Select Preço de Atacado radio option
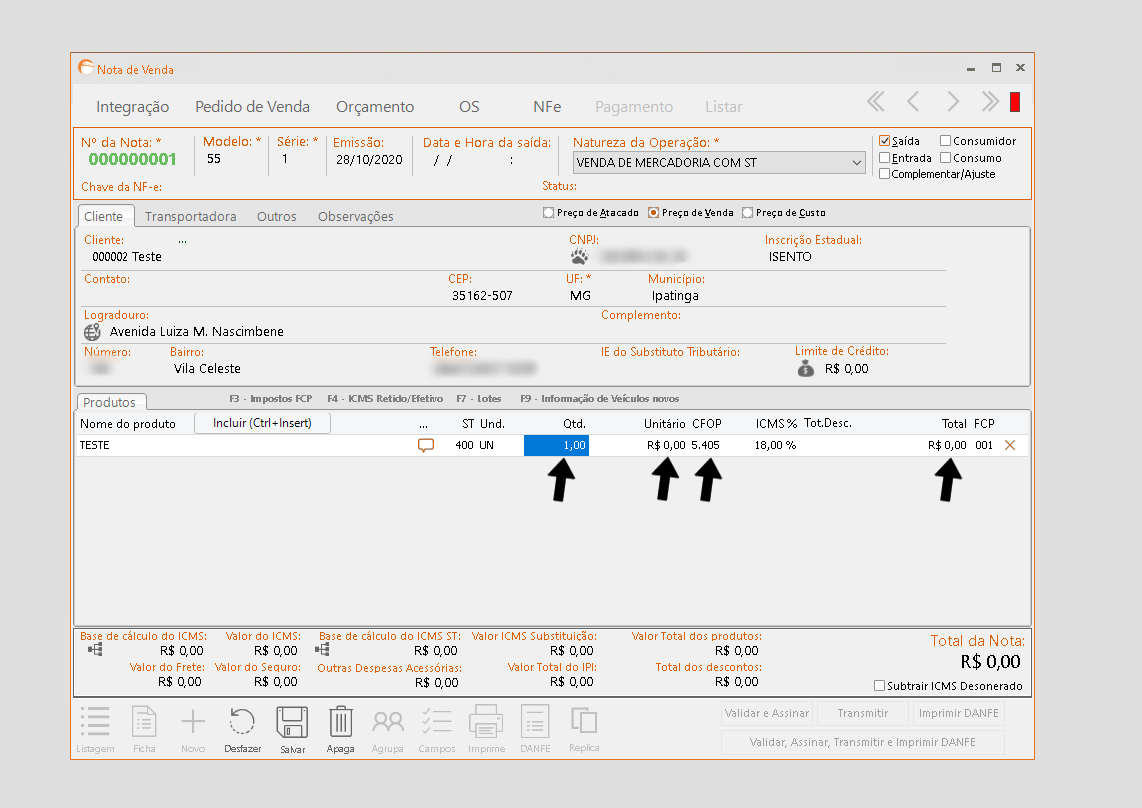Image resolution: width=1142 pixels, height=808 pixels. [x=548, y=213]
